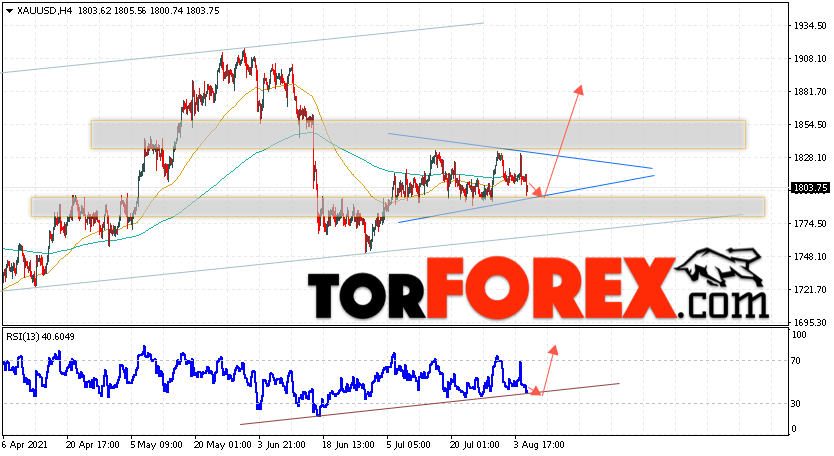Viewport: 834px width, 456px height.
Task: Click price level 1908.10 on scale
Action: click(810, 59)
